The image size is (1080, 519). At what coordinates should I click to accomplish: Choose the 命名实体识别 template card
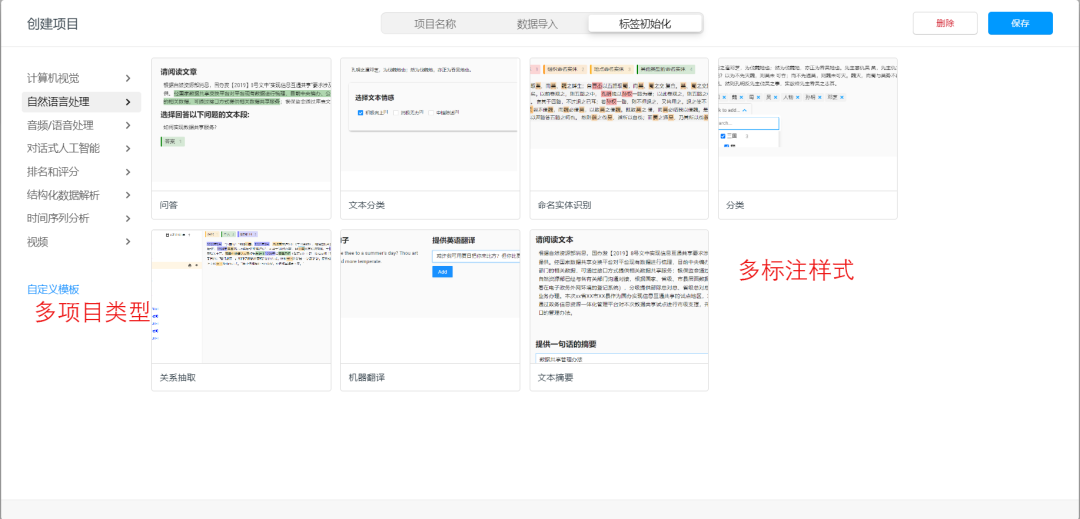point(619,125)
